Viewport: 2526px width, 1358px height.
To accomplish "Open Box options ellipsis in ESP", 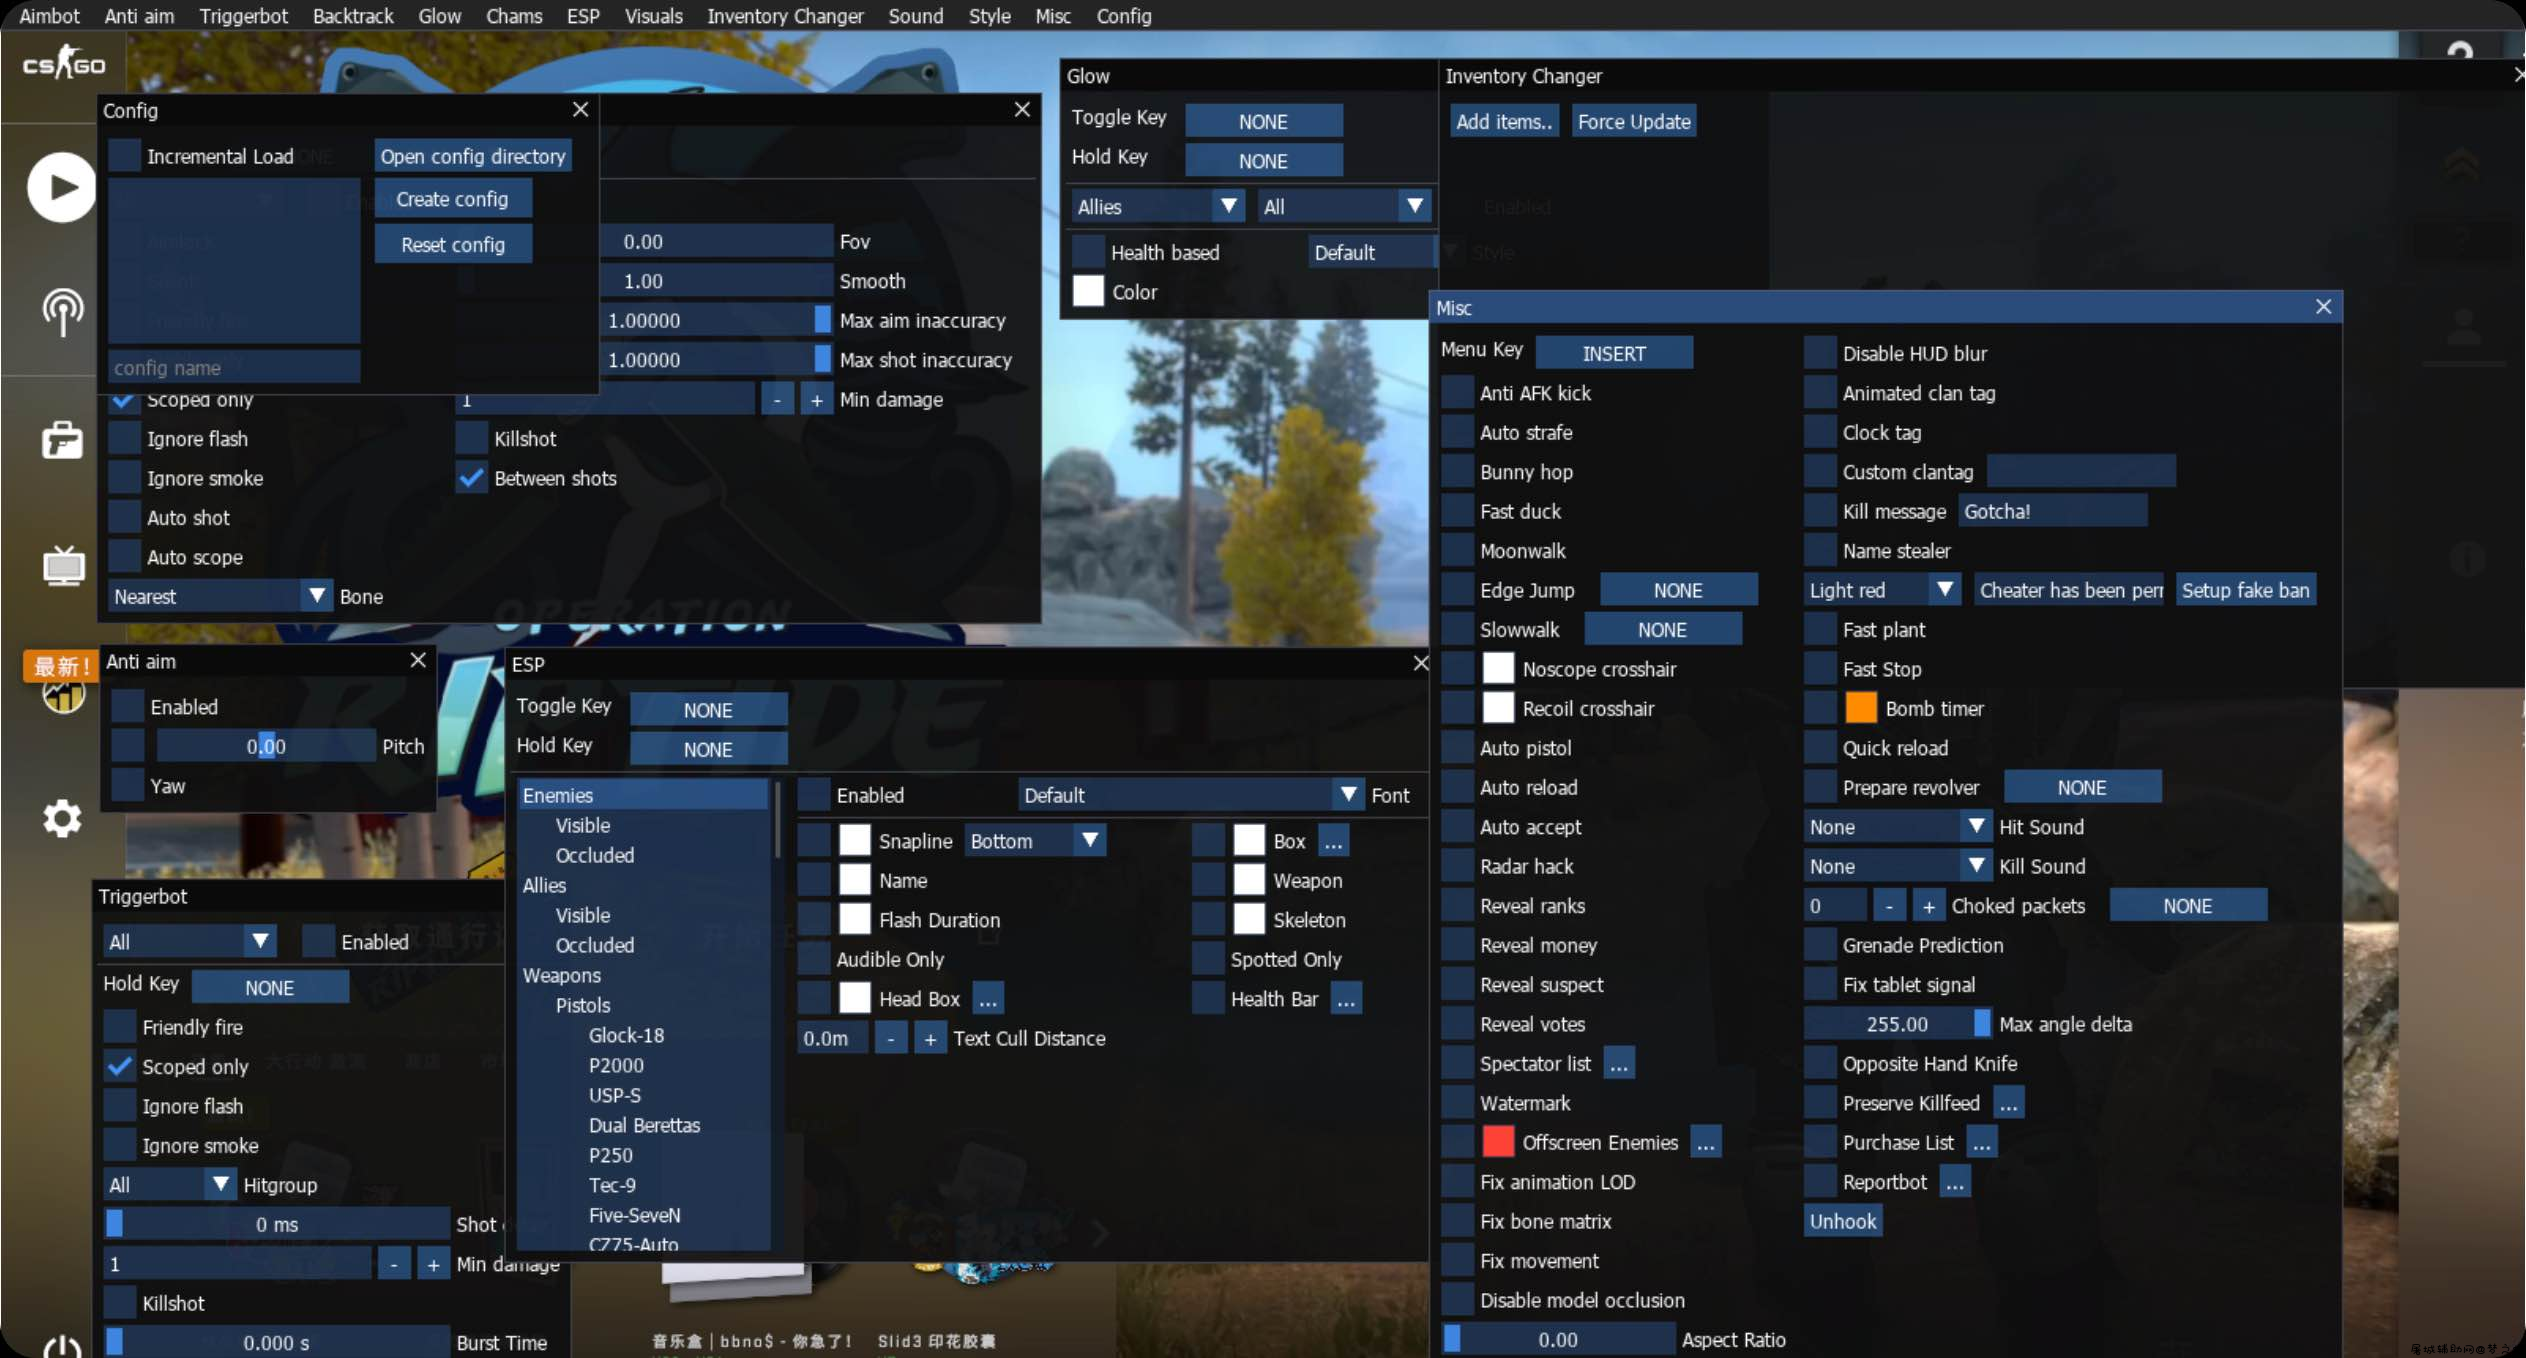I will pyautogui.click(x=1333, y=841).
